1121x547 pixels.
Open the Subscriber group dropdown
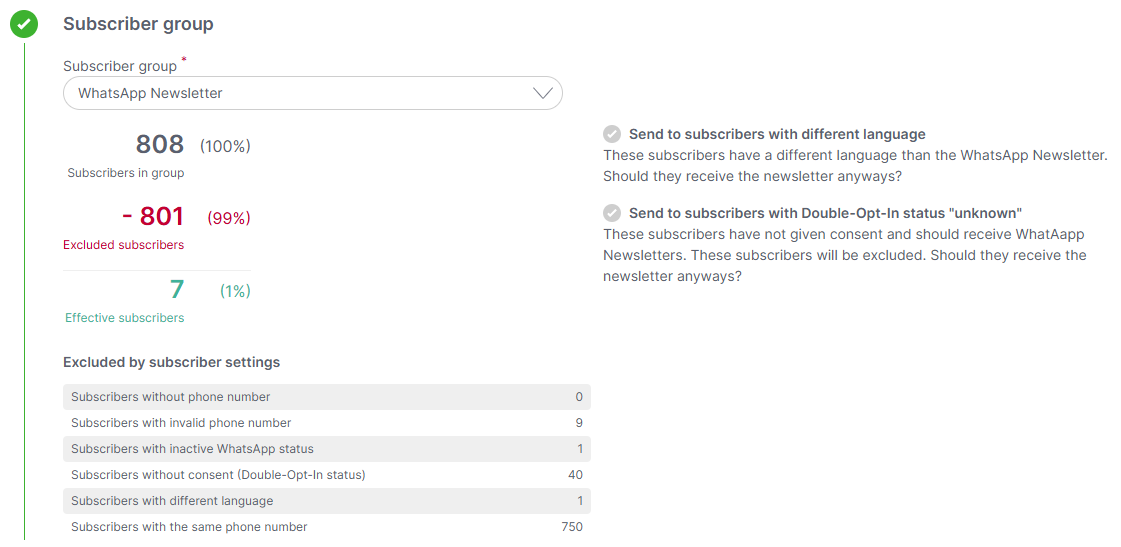[312, 93]
